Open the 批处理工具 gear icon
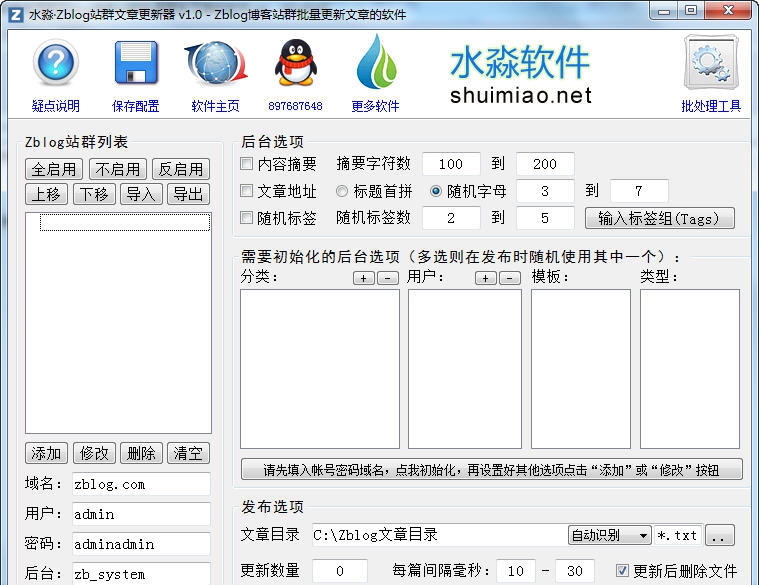This screenshot has height=585, width=759. pos(710,64)
